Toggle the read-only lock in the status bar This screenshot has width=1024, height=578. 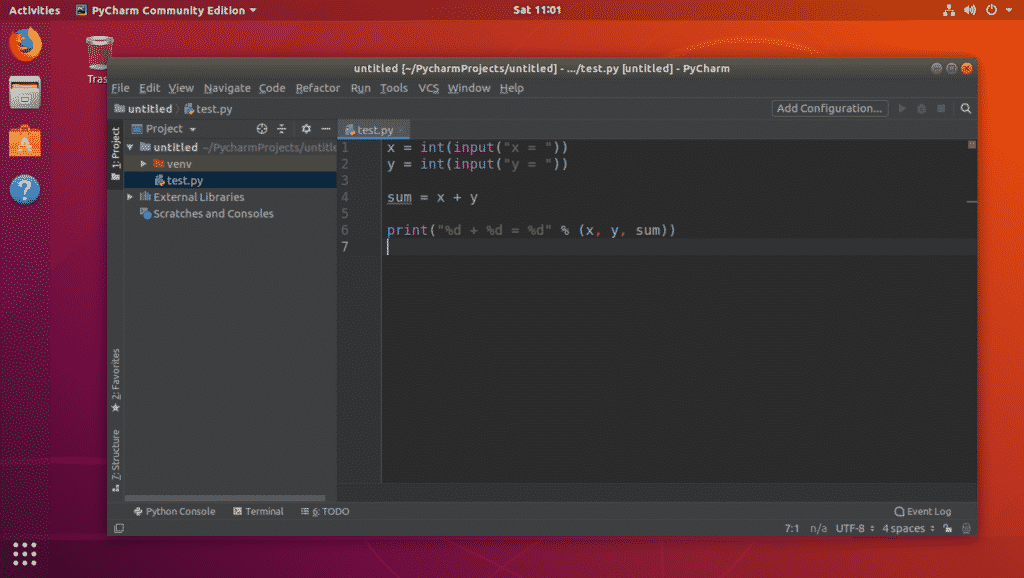point(947,528)
